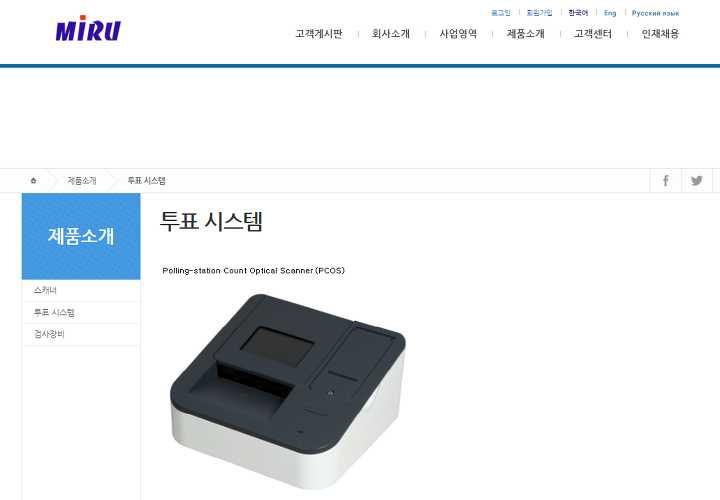The width and height of the screenshot is (720, 500).
Task: Open 회사소개 menu
Action: point(391,34)
